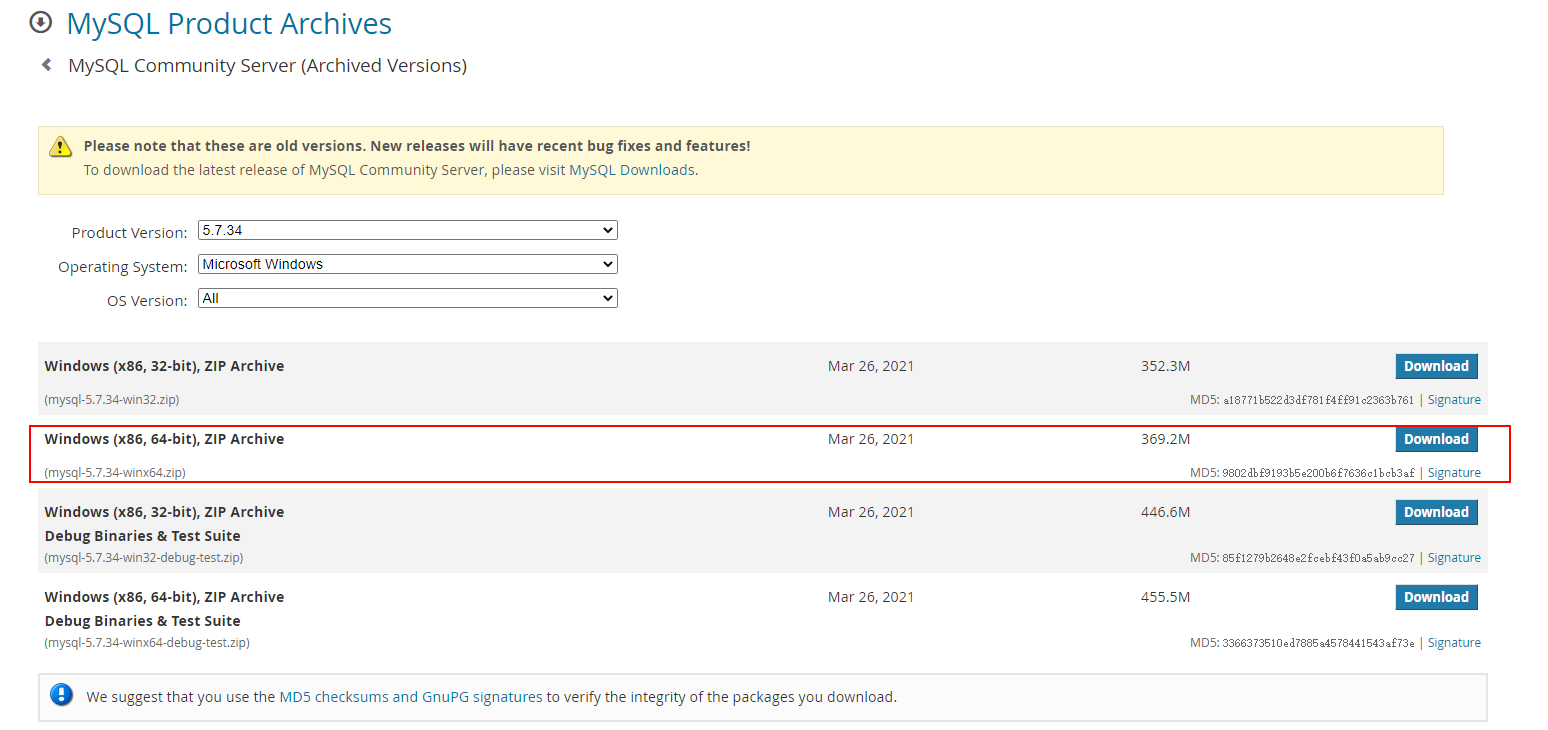Select filename mysql-5.7.34-winx64-debug-test.zip
Screen dimensions: 1548x730
click(147, 642)
